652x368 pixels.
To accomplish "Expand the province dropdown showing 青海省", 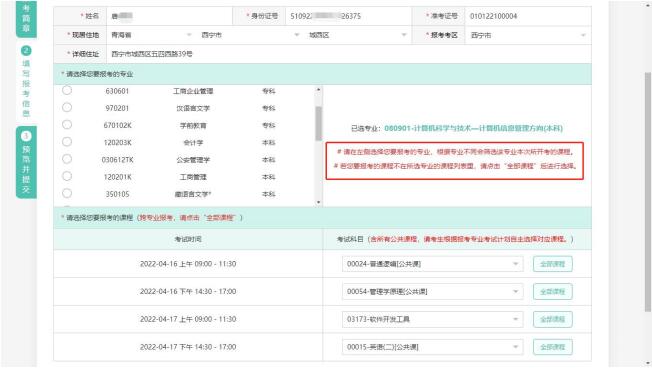I will (151, 35).
